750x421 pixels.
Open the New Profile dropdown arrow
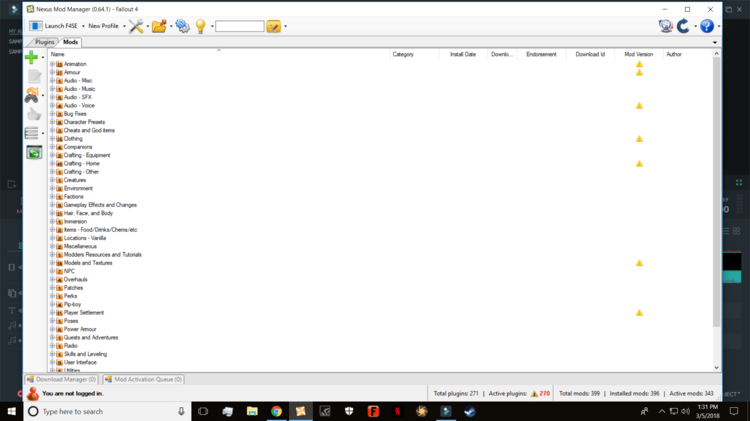pos(124,26)
